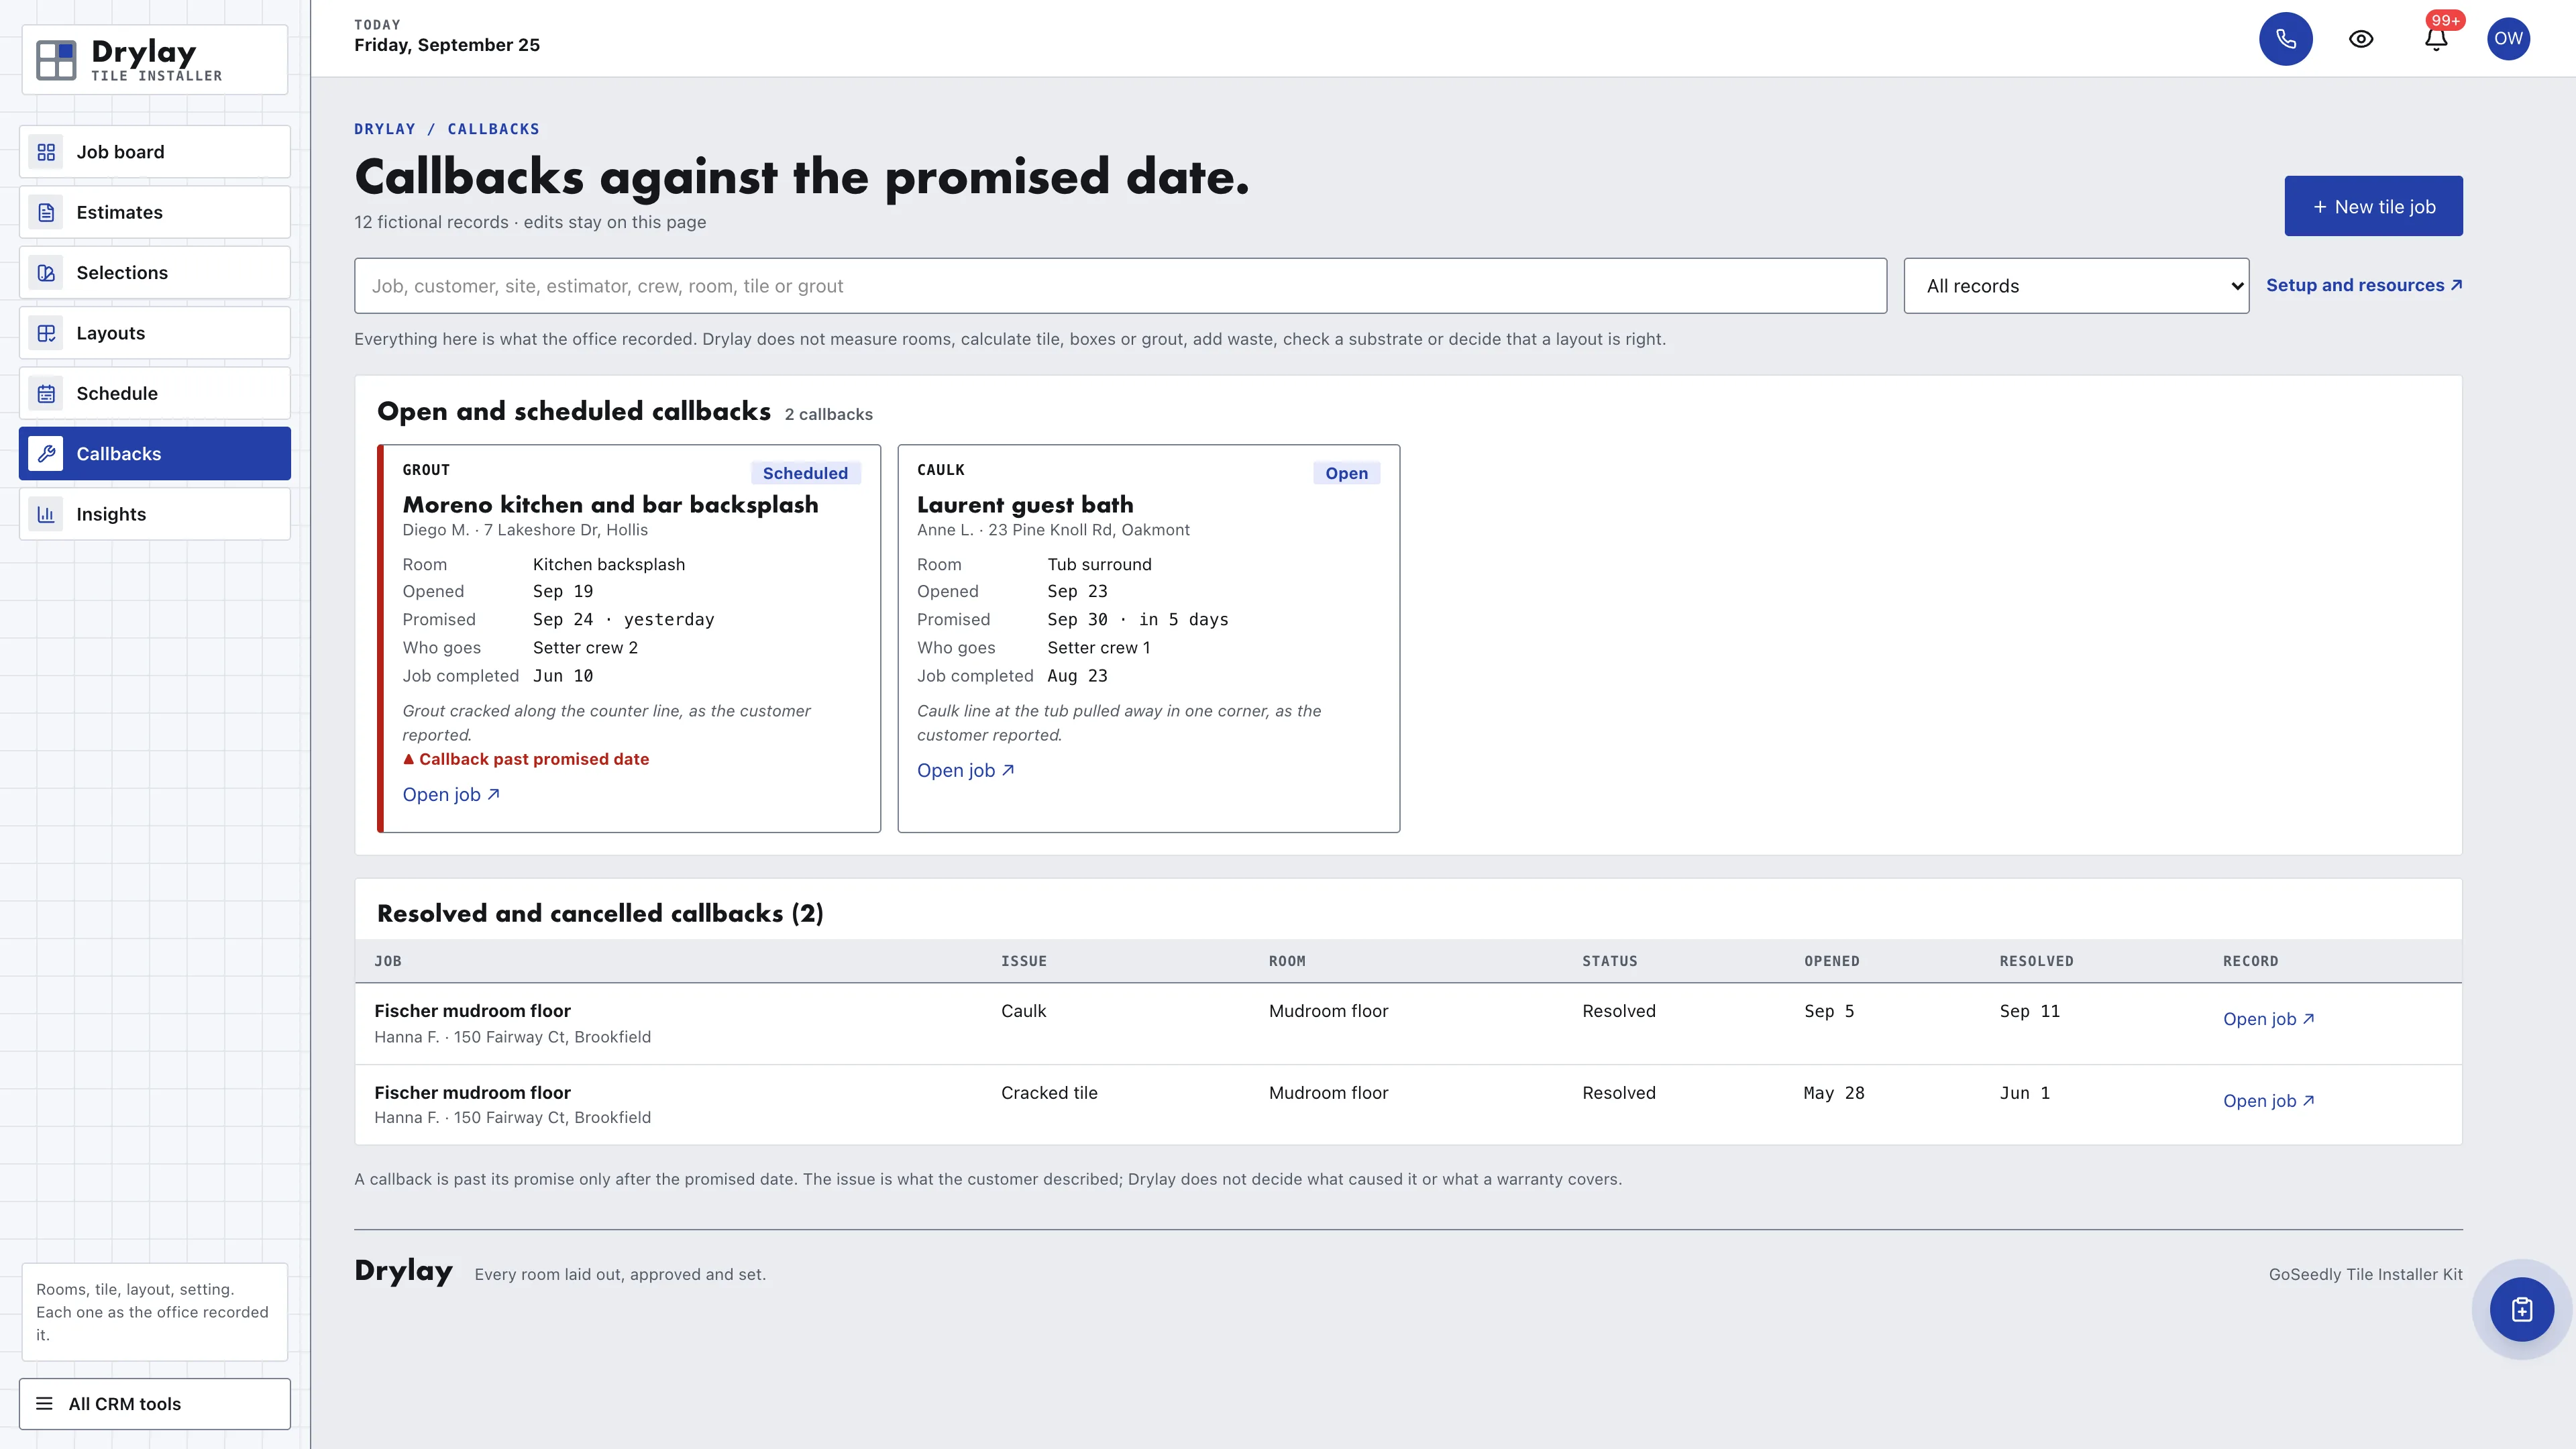Click the Open status badge on Laurent card
2576x1449 pixels.
(1346, 473)
